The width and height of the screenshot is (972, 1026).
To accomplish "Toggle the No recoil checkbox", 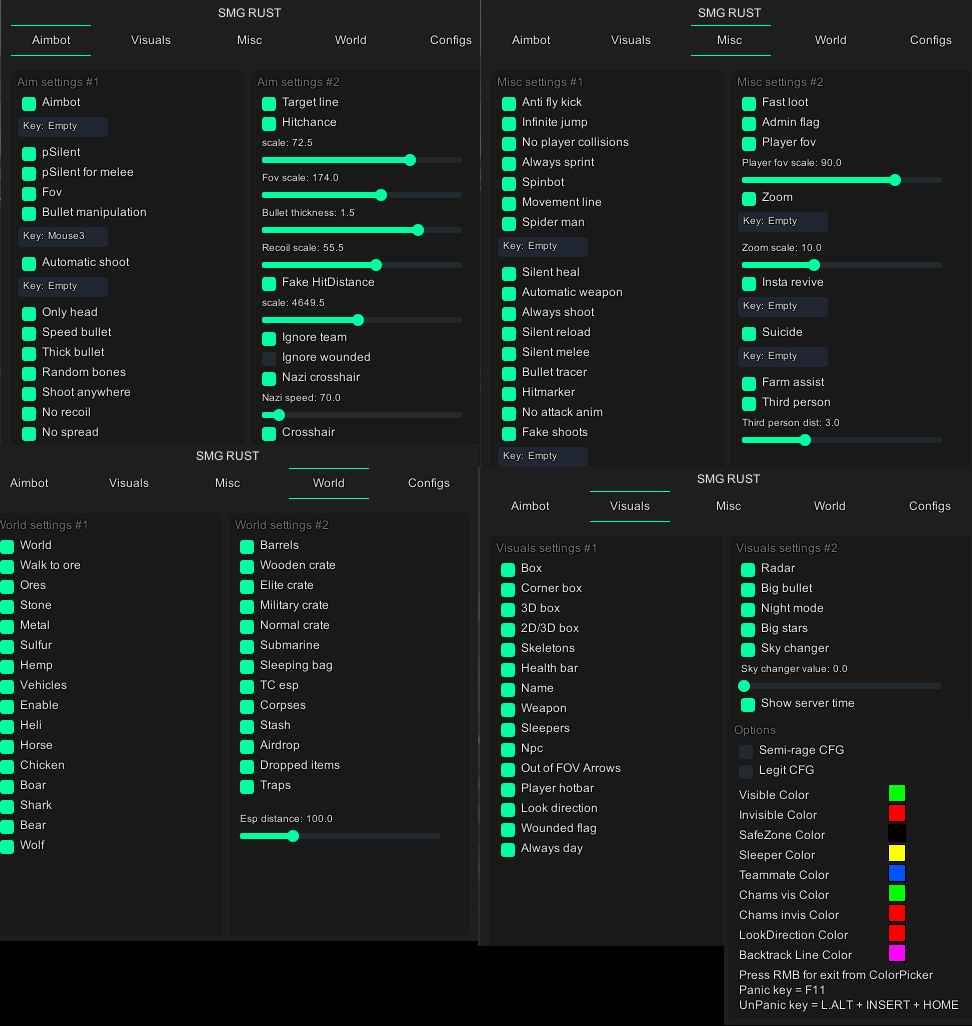I will (x=29, y=414).
